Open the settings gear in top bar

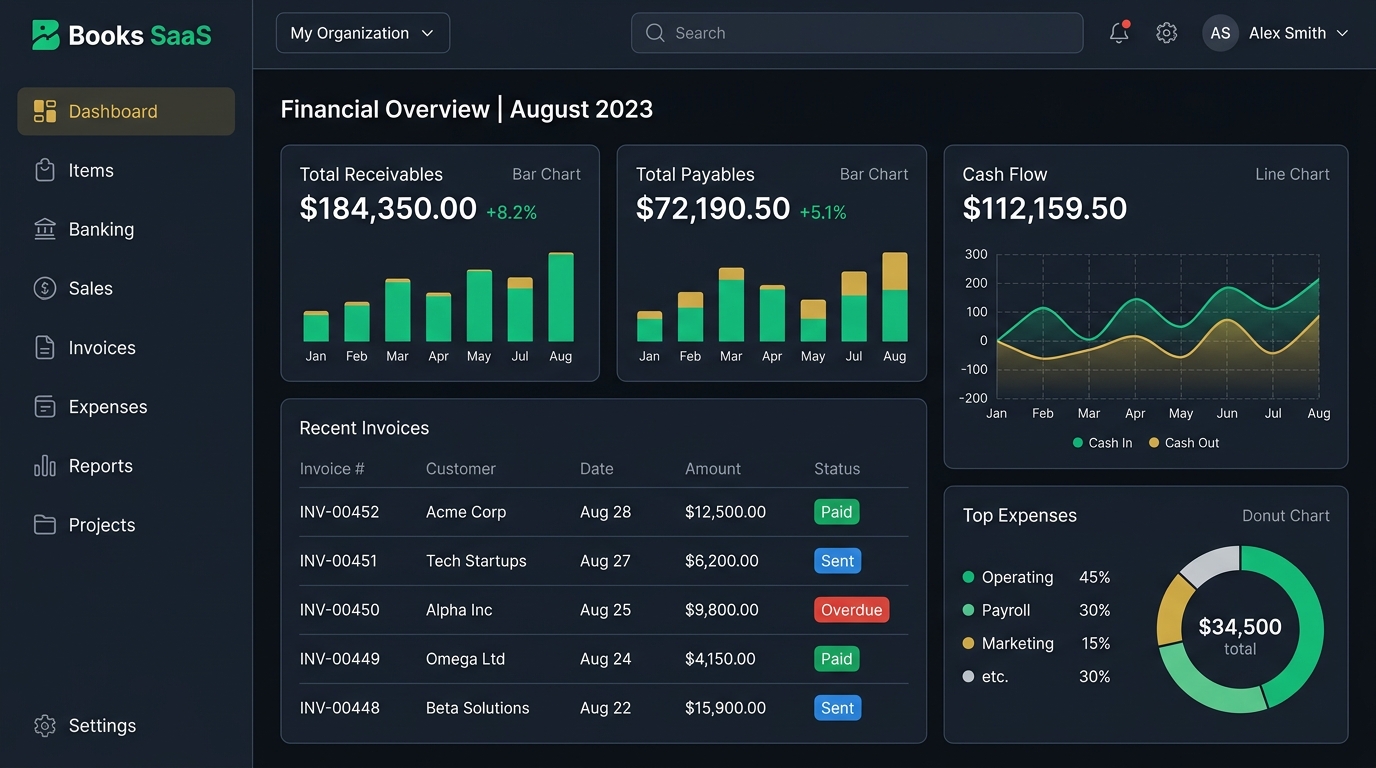click(1166, 33)
